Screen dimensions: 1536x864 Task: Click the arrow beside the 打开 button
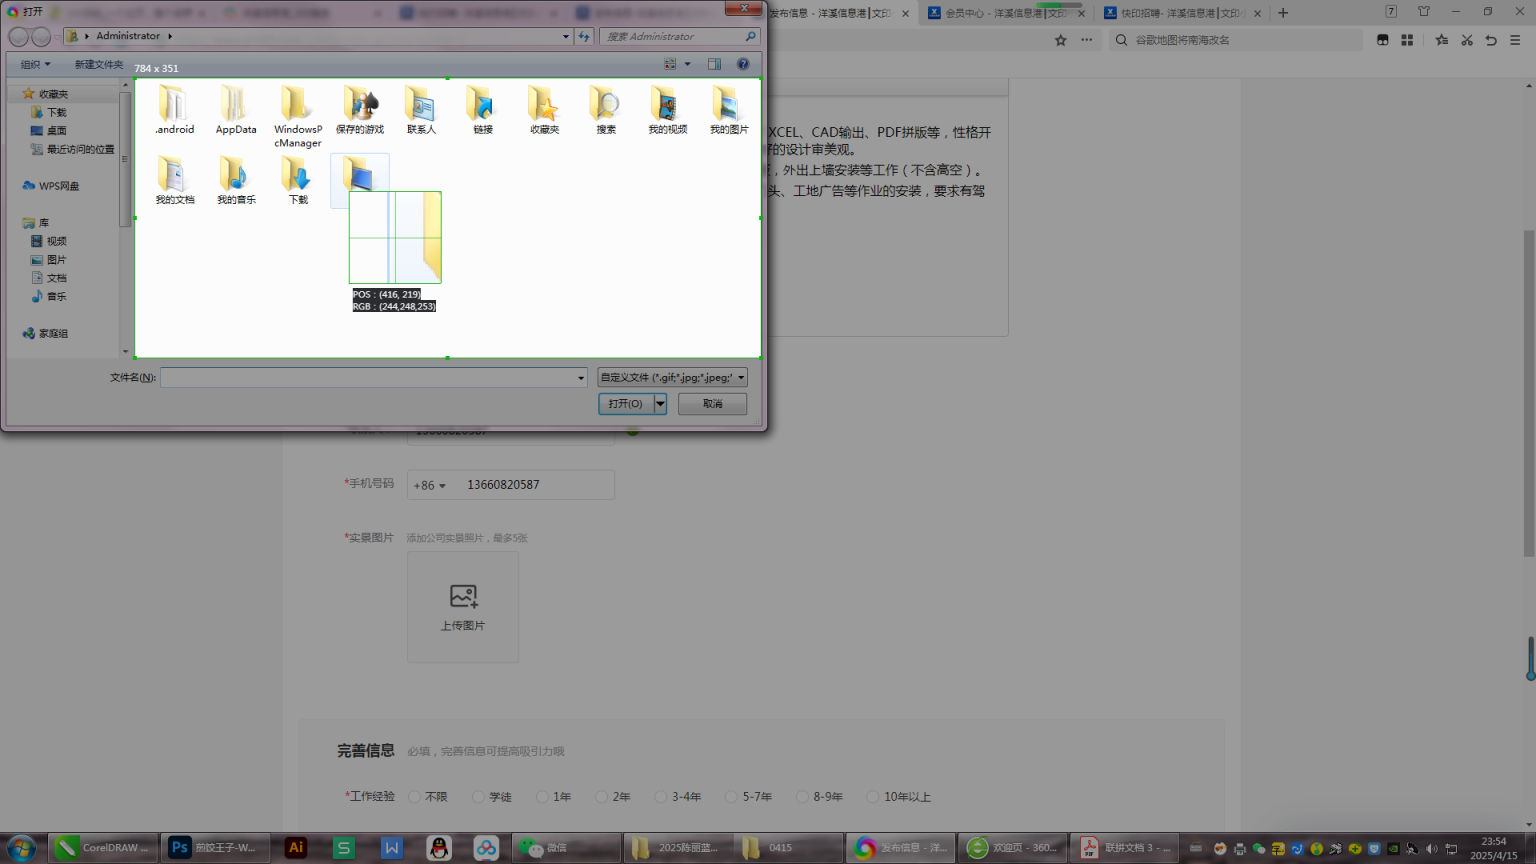tap(660, 404)
